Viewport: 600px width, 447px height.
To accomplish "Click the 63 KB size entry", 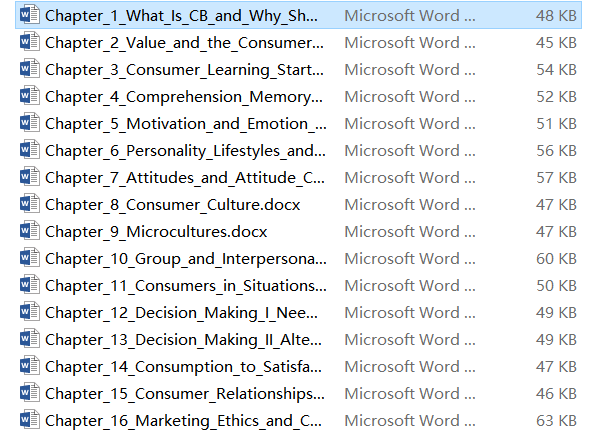I will 556,421.
